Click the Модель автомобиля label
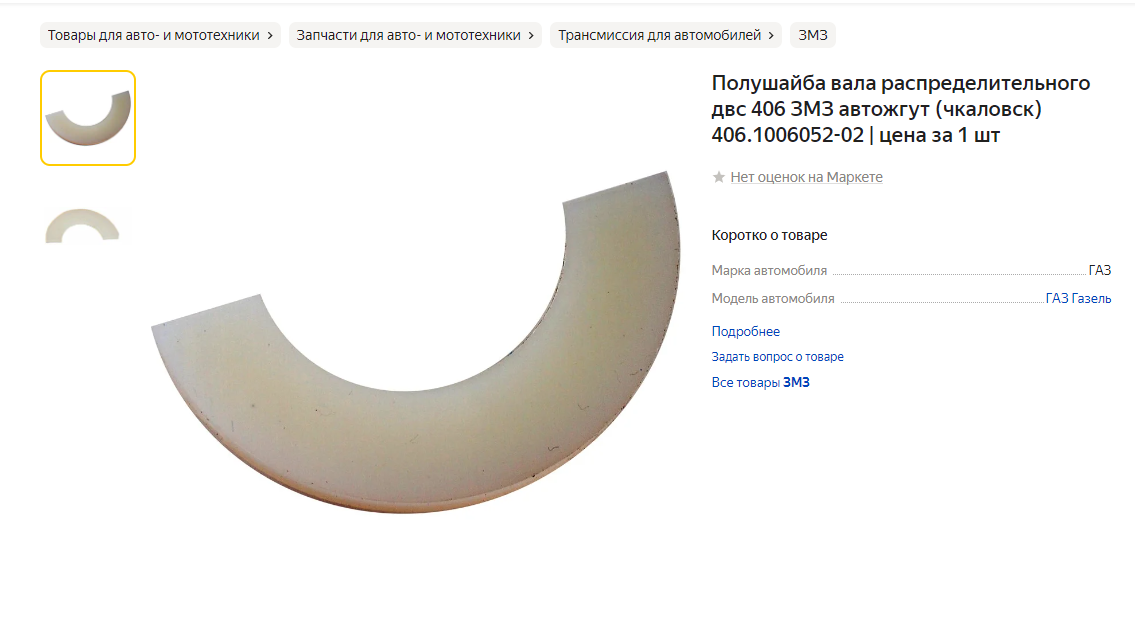 coord(772,298)
